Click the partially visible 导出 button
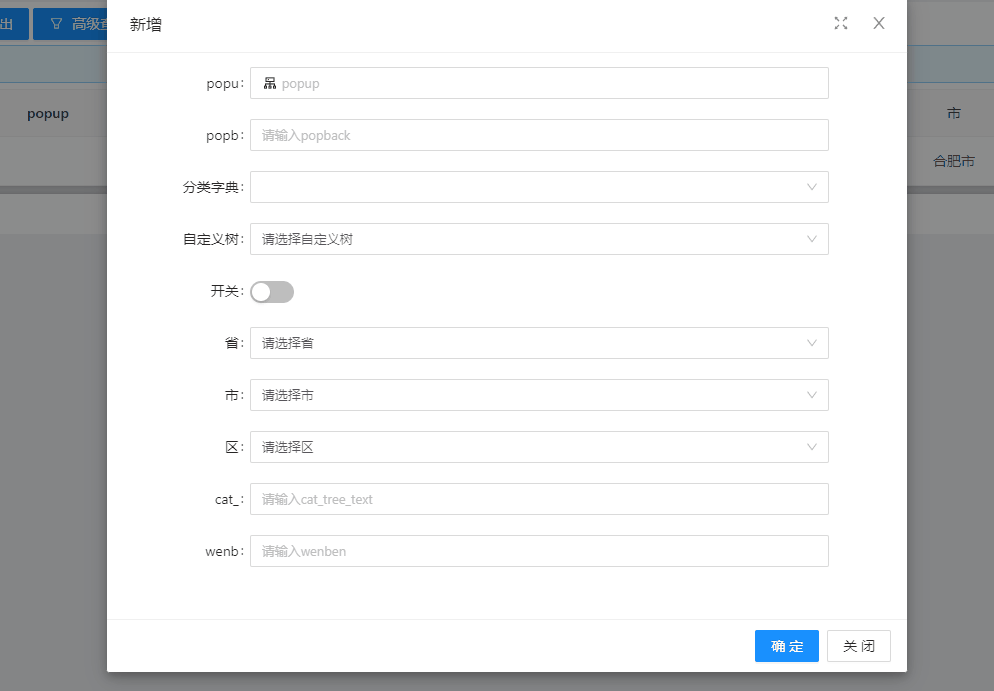The width and height of the screenshot is (994, 691). [x=14, y=24]
